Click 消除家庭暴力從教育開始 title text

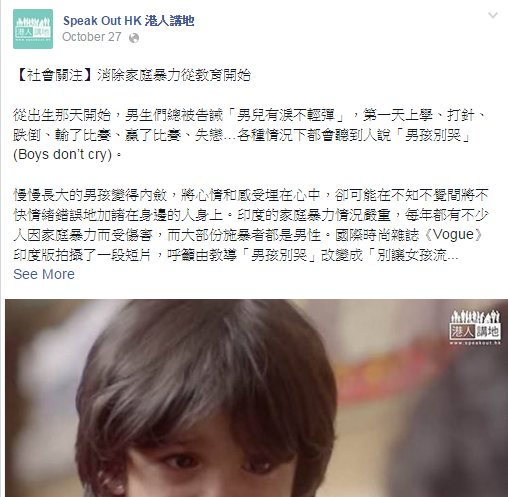coord(174,76)
